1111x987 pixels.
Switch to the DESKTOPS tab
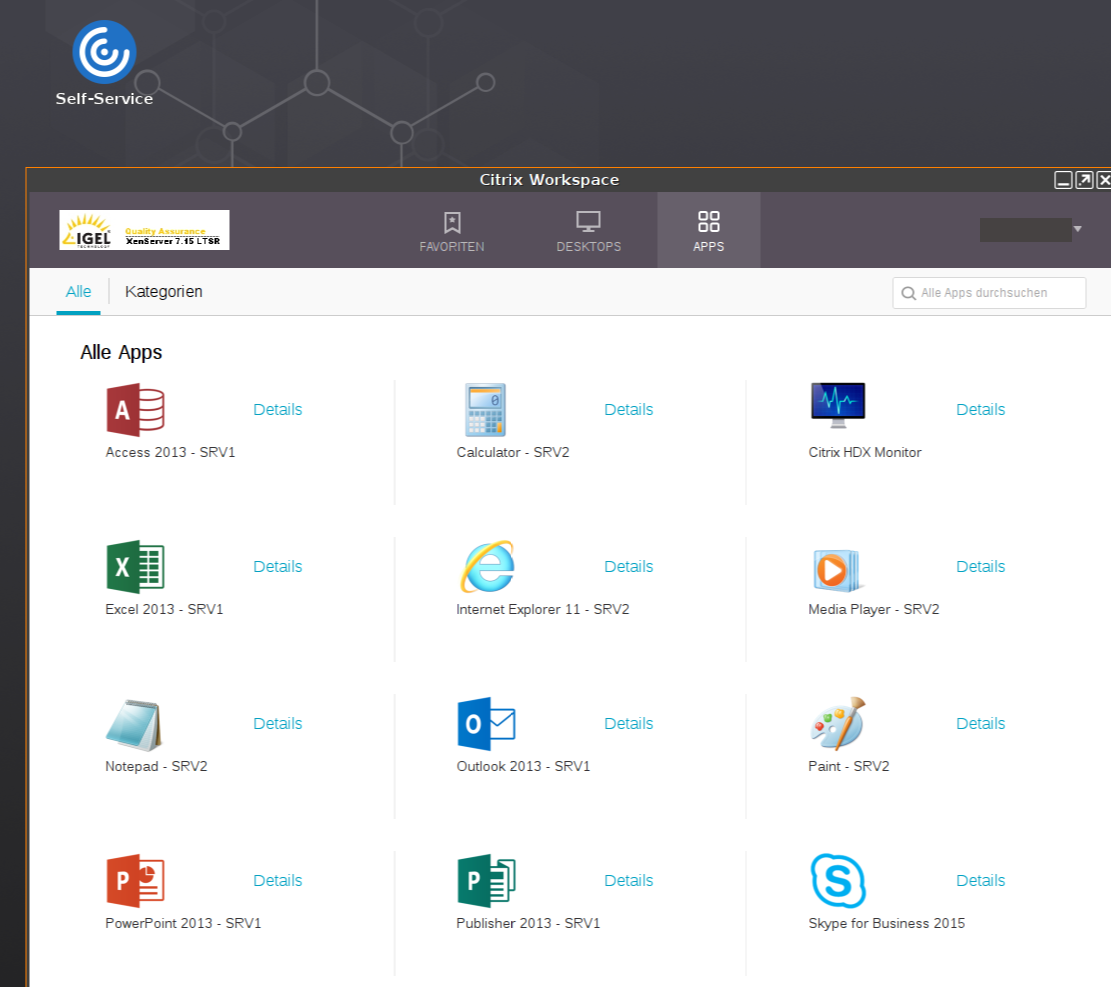pyautogui.click(x=588, y=230)
